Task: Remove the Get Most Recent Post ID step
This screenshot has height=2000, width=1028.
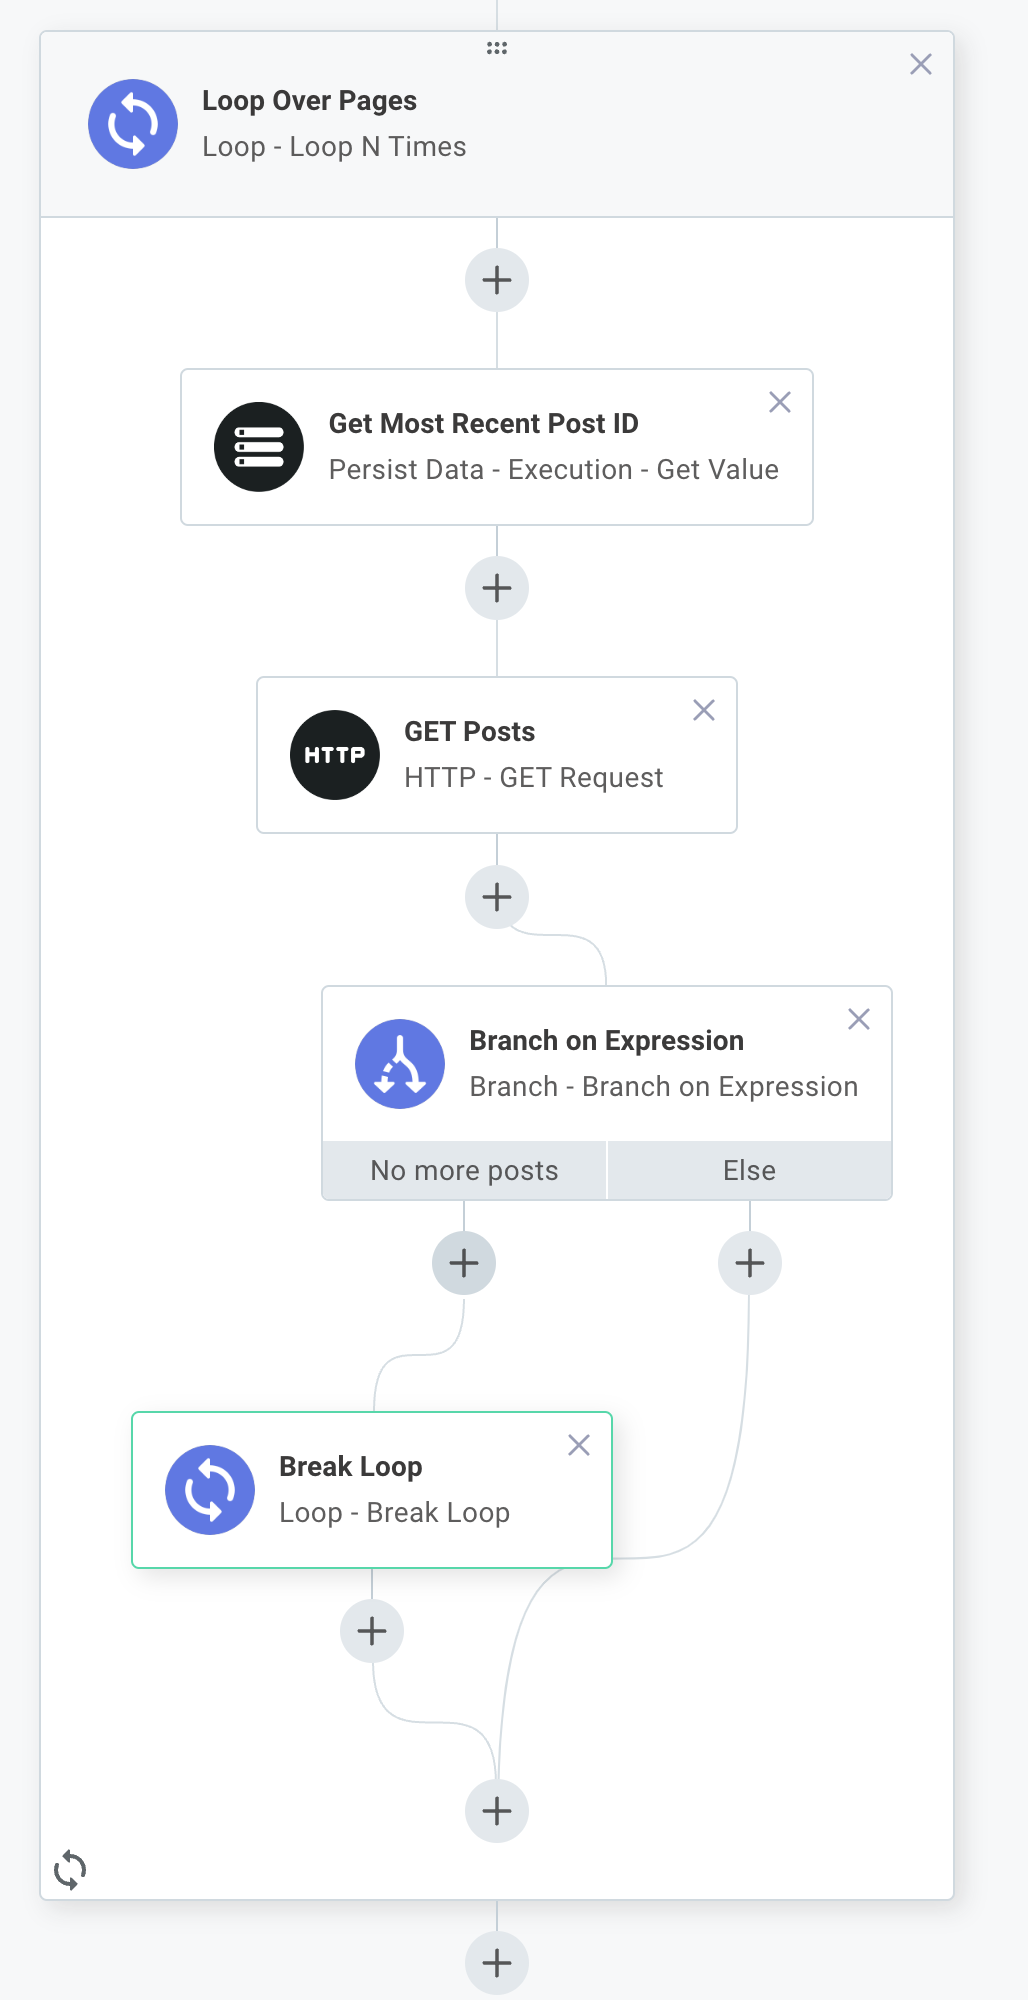Action: pyautogui.click(x=780, y=402)
